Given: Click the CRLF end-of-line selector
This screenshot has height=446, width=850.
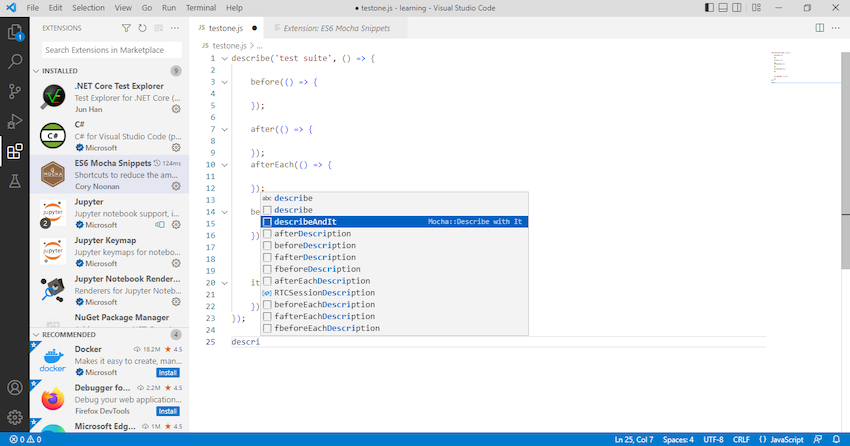Looking at the screenshot, I should [x=741, y=439].
